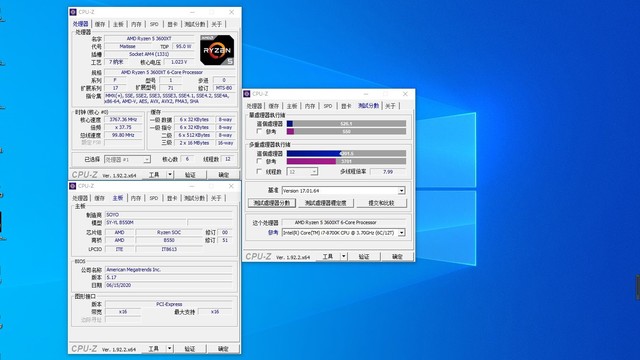Click multi-thread reference bar 3701
Image resolution: width=640 pixels, height=360 pixels.
(x=346, y=161)
